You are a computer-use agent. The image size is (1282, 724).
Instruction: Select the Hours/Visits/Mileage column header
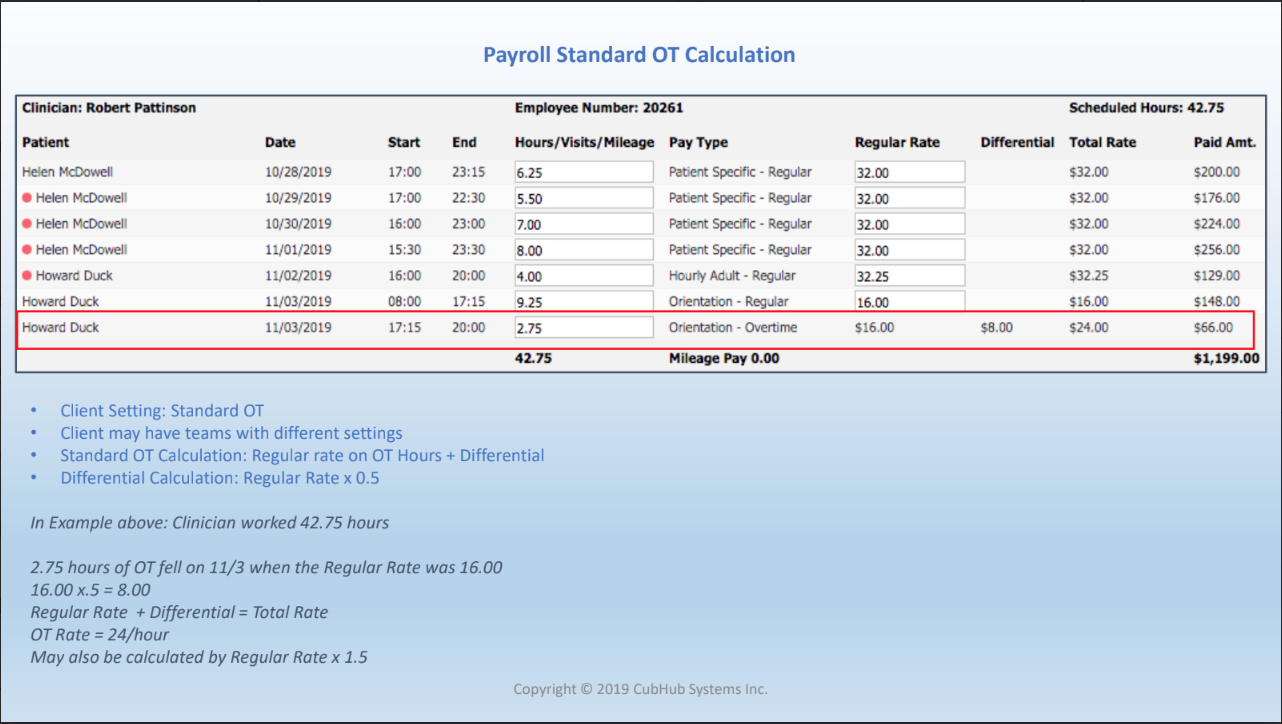(585, 142)
